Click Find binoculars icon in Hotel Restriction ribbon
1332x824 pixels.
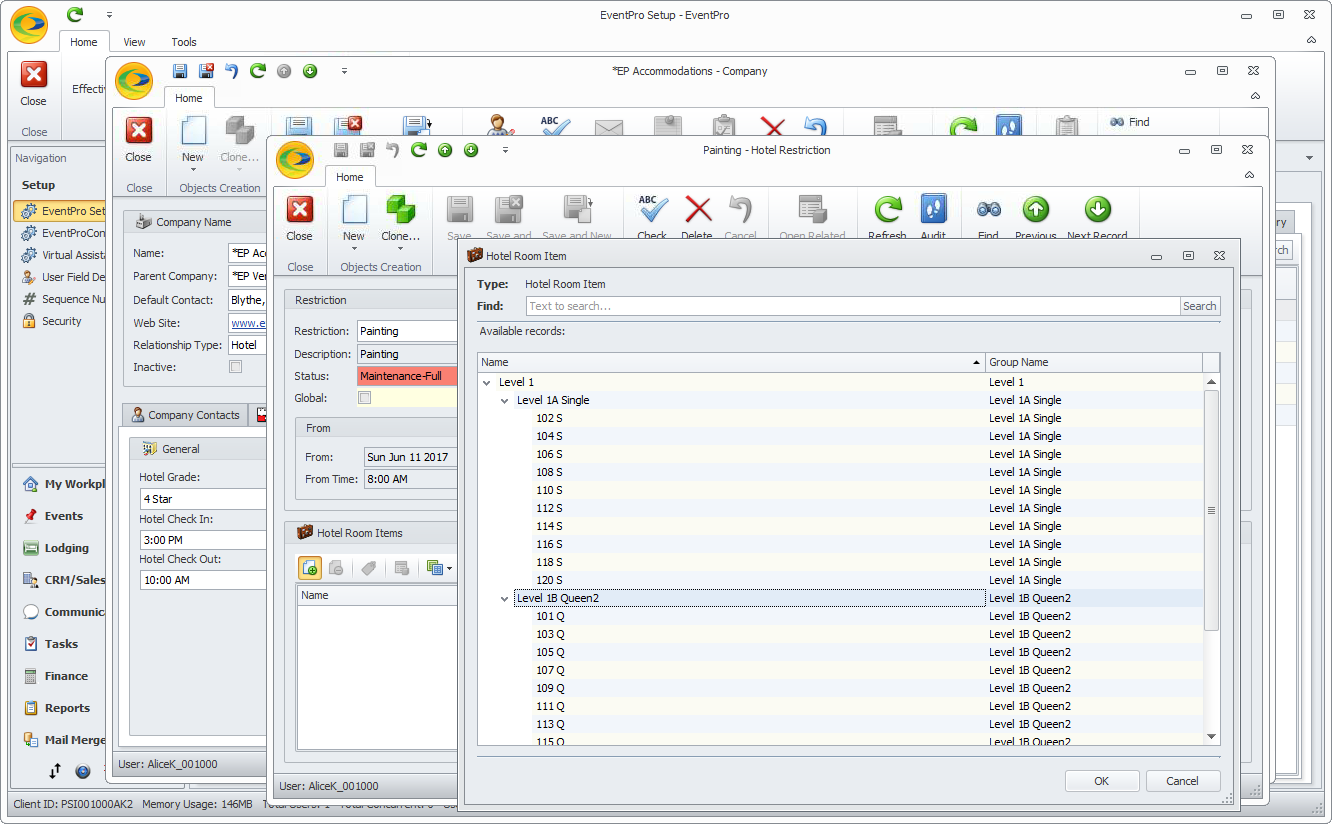coord(988,209)
